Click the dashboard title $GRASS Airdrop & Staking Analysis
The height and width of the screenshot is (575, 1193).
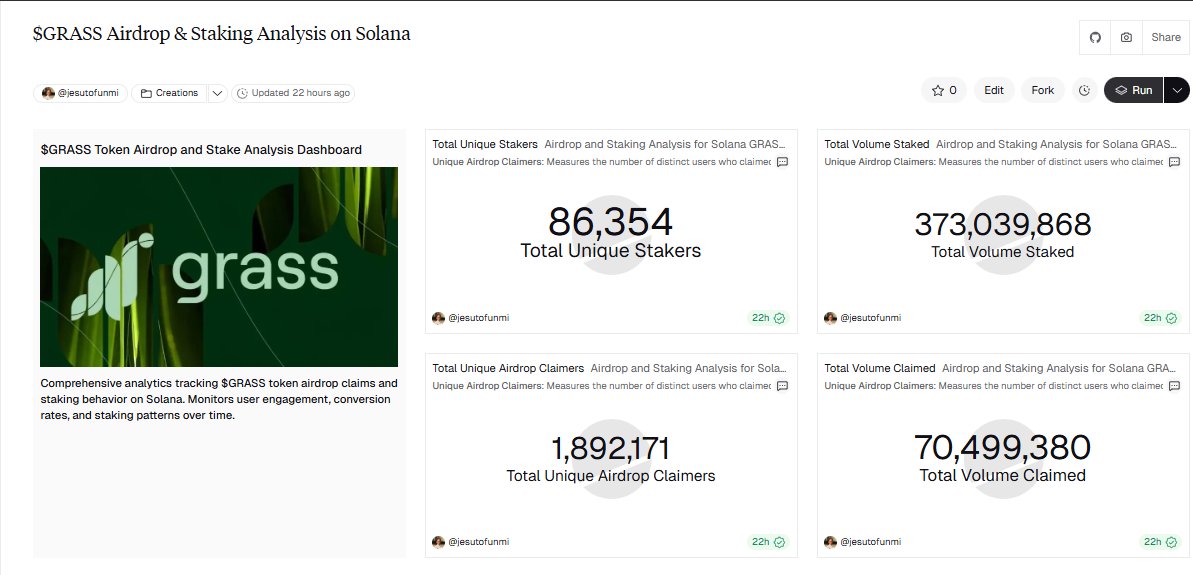pyautogui.click(x=221, y=33)
